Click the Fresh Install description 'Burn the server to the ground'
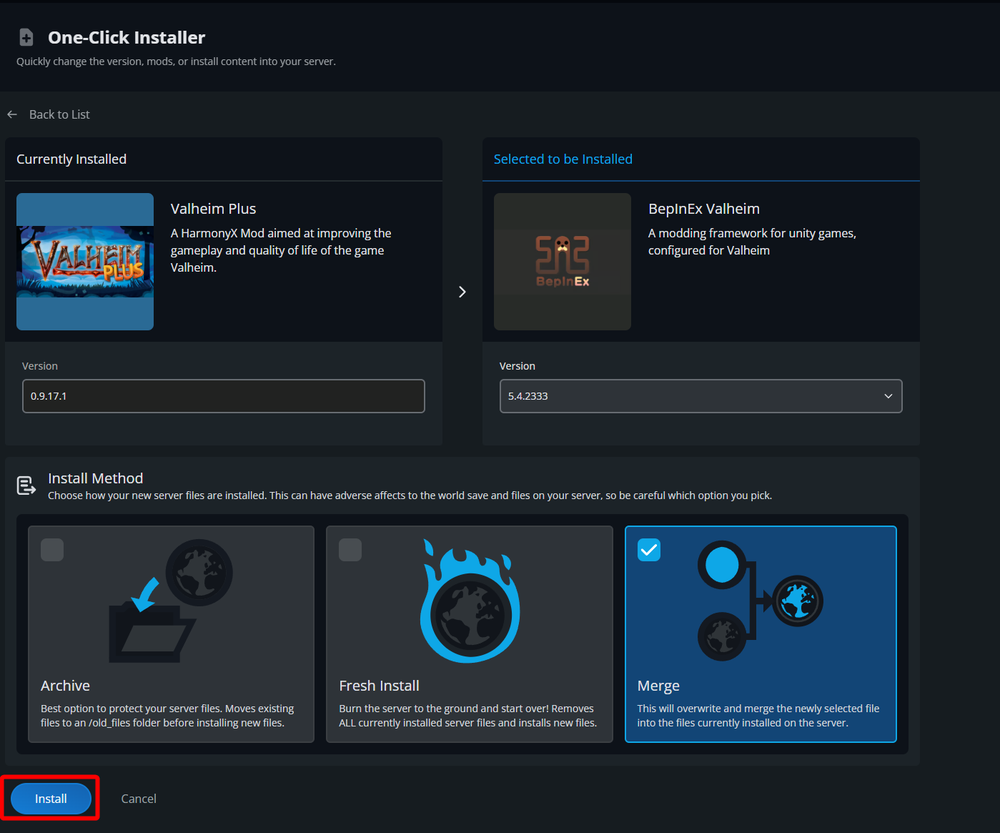The width and height of the screenshot is (1000, 833). (x=467, y=716)
